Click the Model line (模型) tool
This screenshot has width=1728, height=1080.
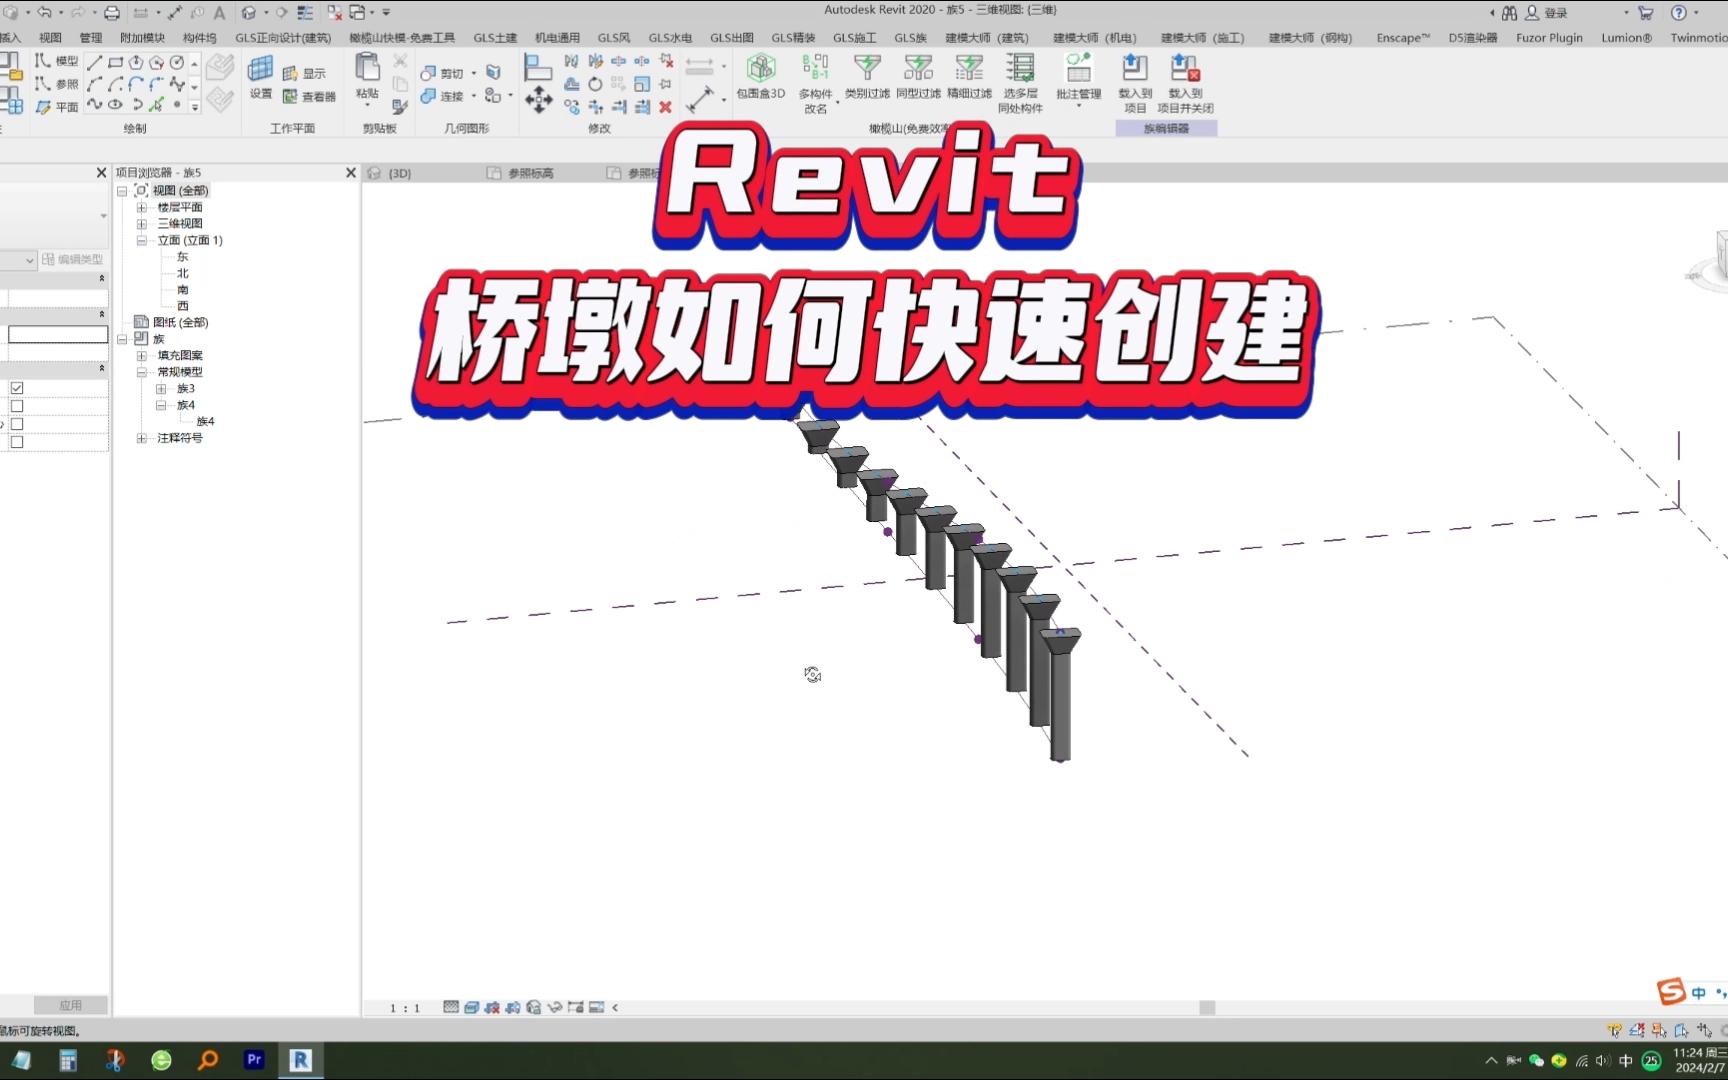pos(56,61)
